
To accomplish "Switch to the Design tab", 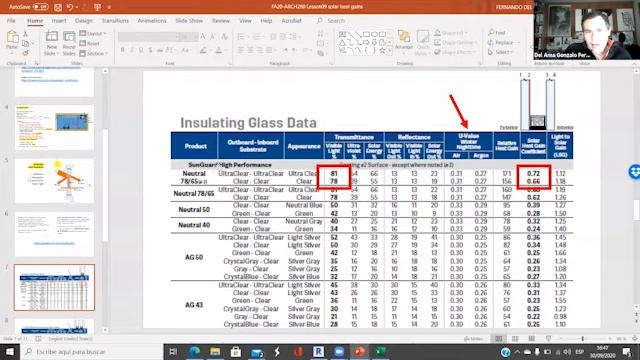I will click(x=84, y=20).
